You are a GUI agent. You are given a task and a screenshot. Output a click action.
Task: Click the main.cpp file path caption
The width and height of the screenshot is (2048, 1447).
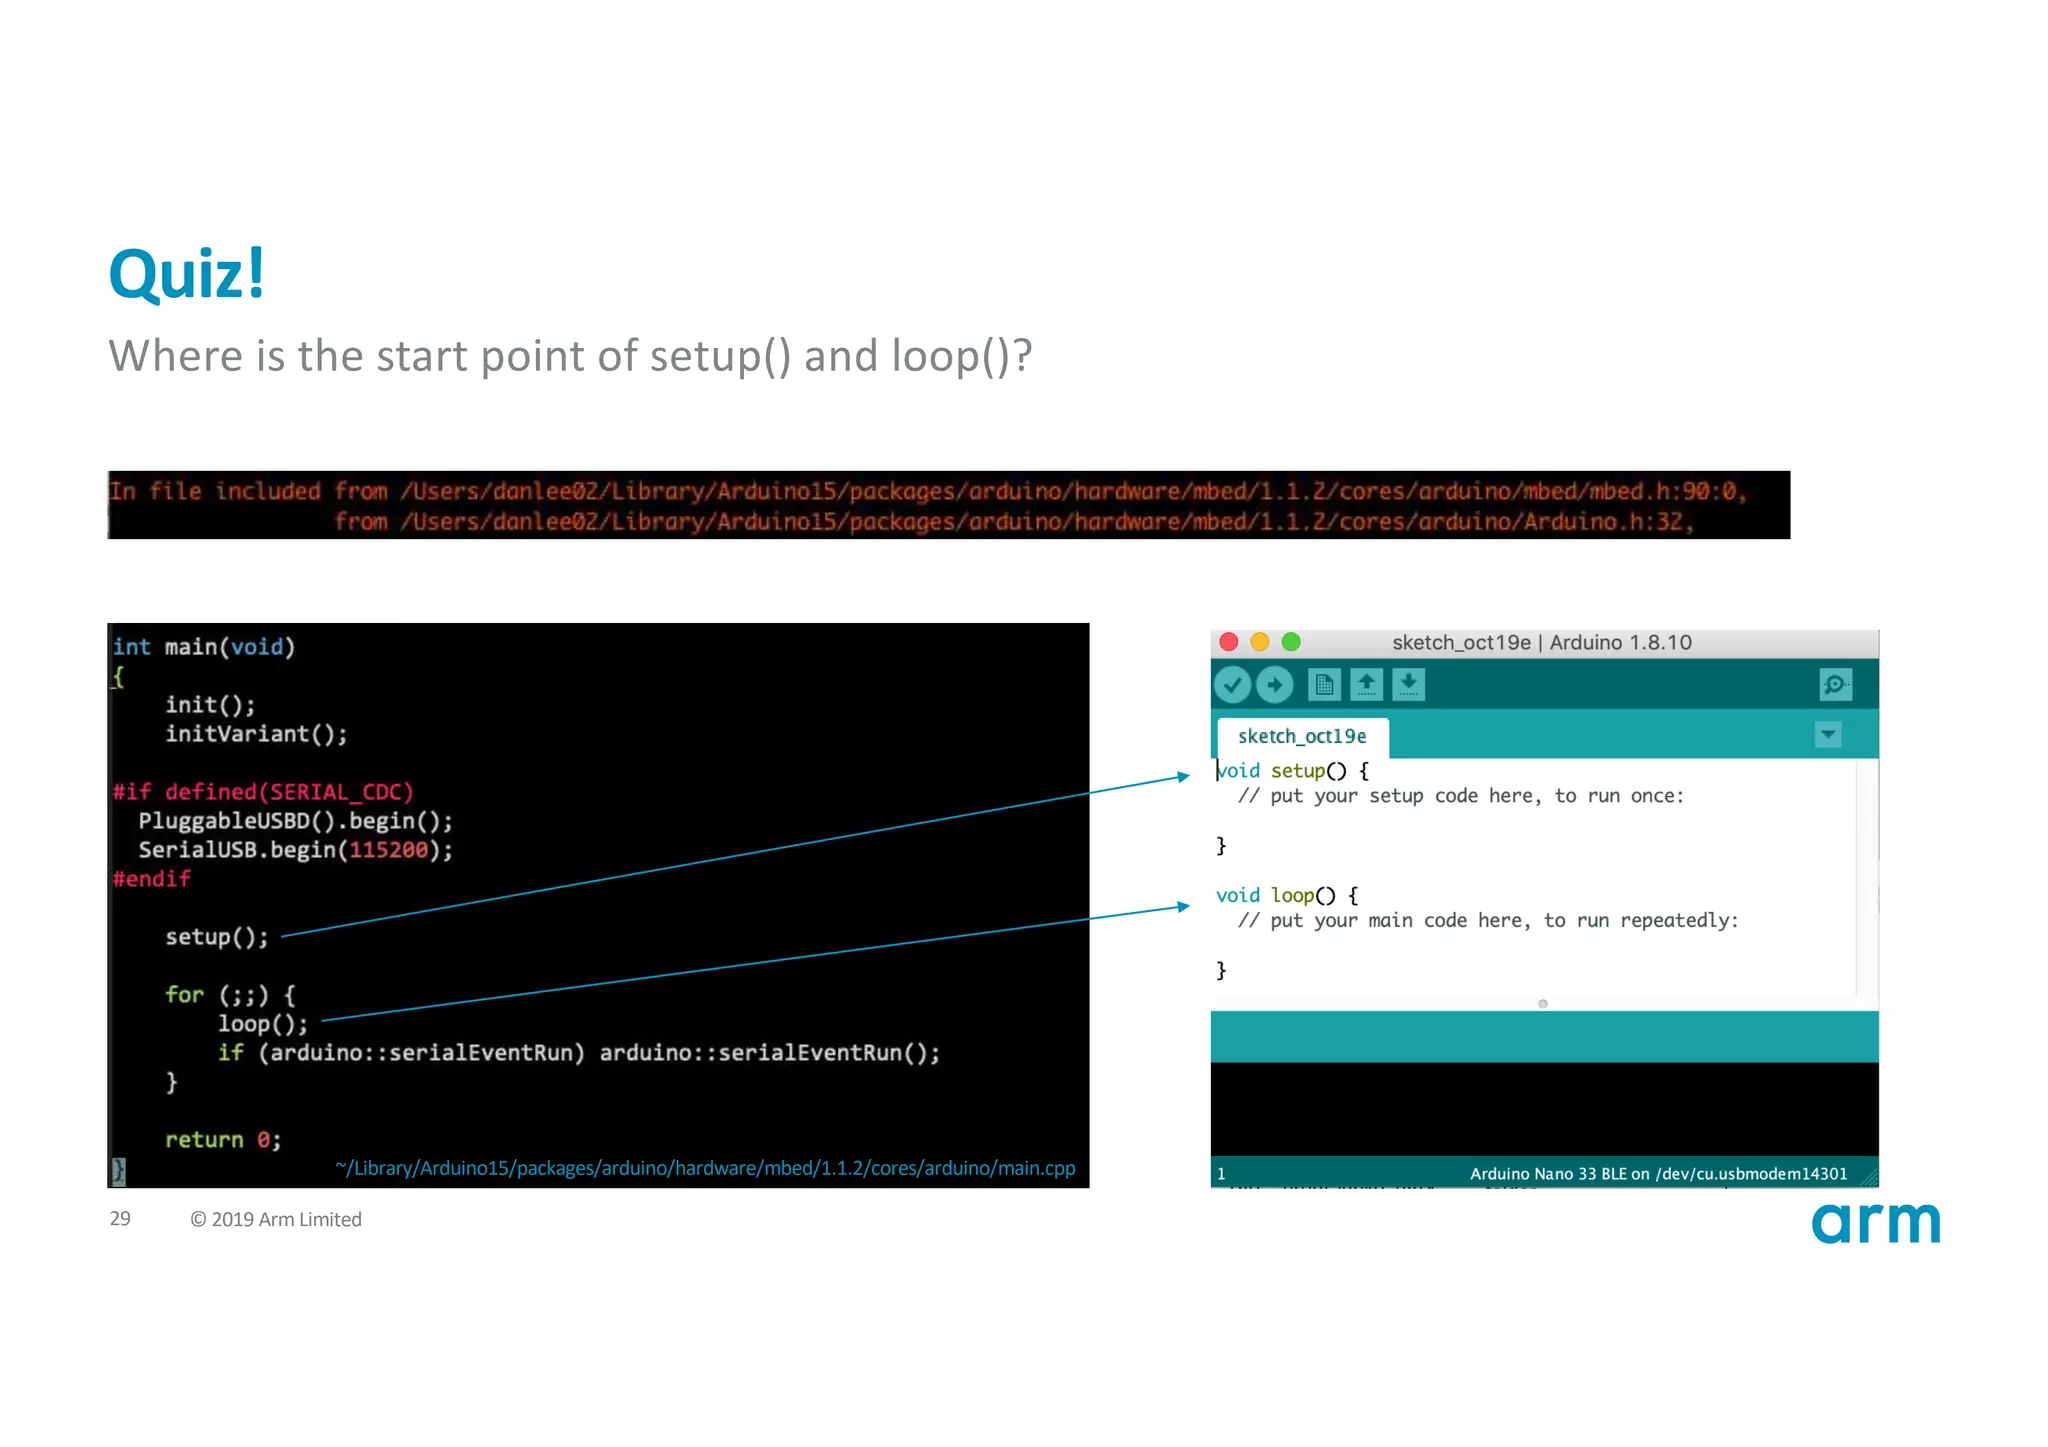pyautogui.click(x=705, y=1168)
